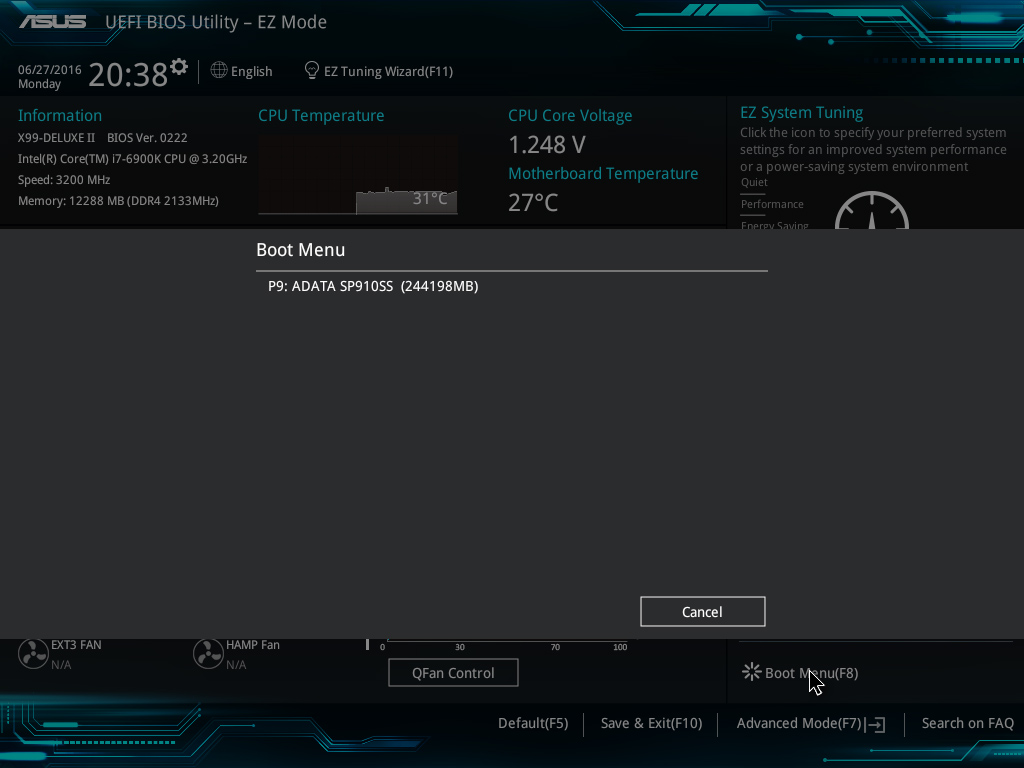Click the EZ System Tuning gauge dial

[x=871, y=212]
